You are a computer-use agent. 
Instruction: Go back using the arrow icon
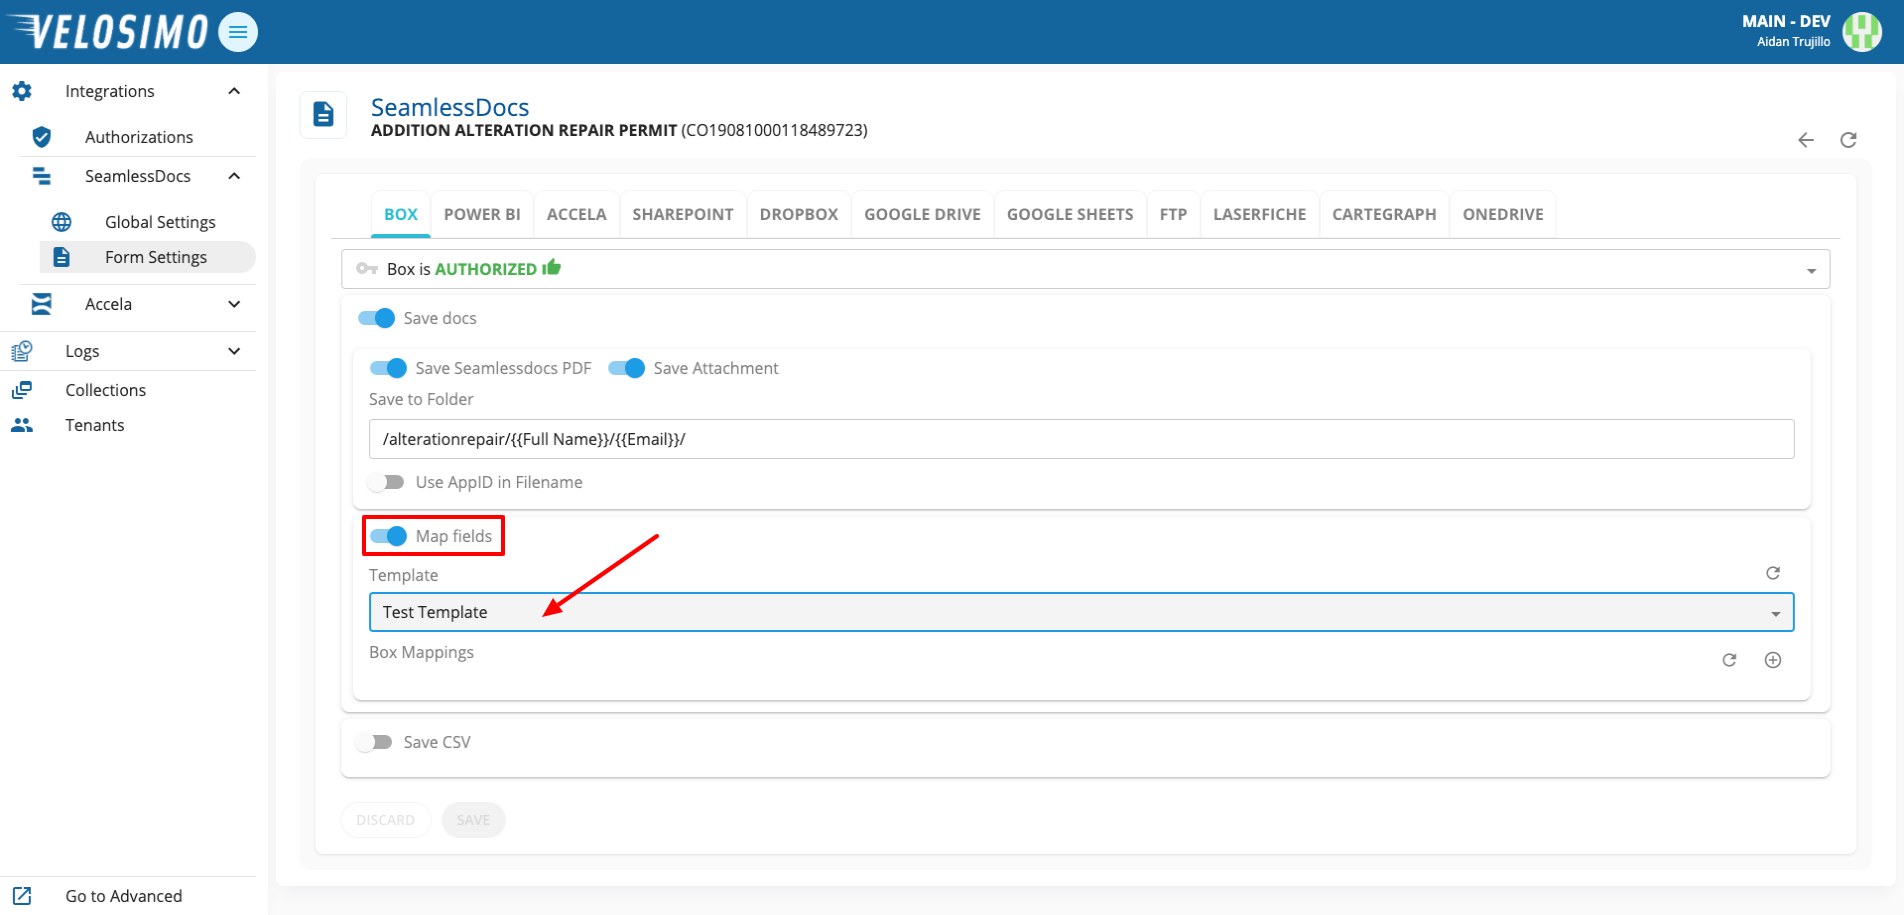(x=1806, y=140)
